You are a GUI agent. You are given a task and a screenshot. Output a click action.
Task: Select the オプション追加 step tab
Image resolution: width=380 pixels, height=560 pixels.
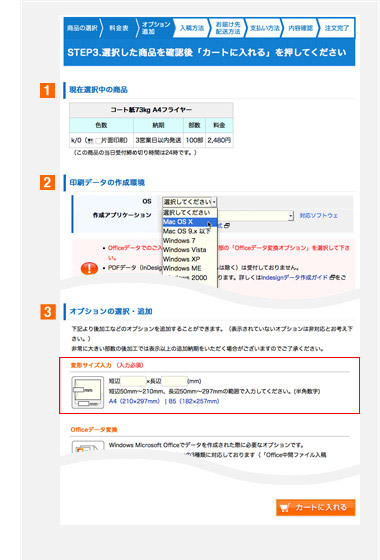(156, 28)
